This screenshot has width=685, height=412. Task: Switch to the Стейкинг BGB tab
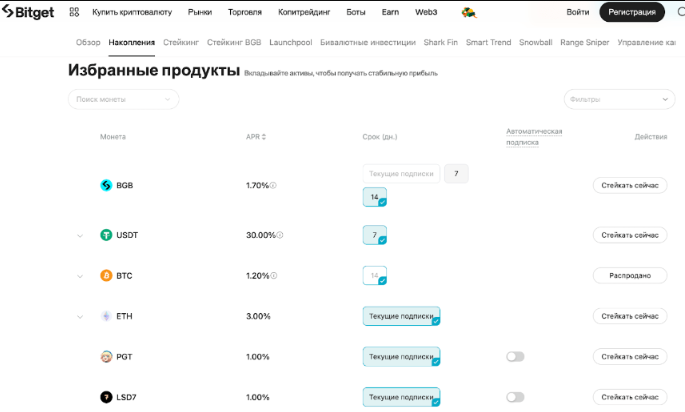pyautogui.click(x=234, y=42)
